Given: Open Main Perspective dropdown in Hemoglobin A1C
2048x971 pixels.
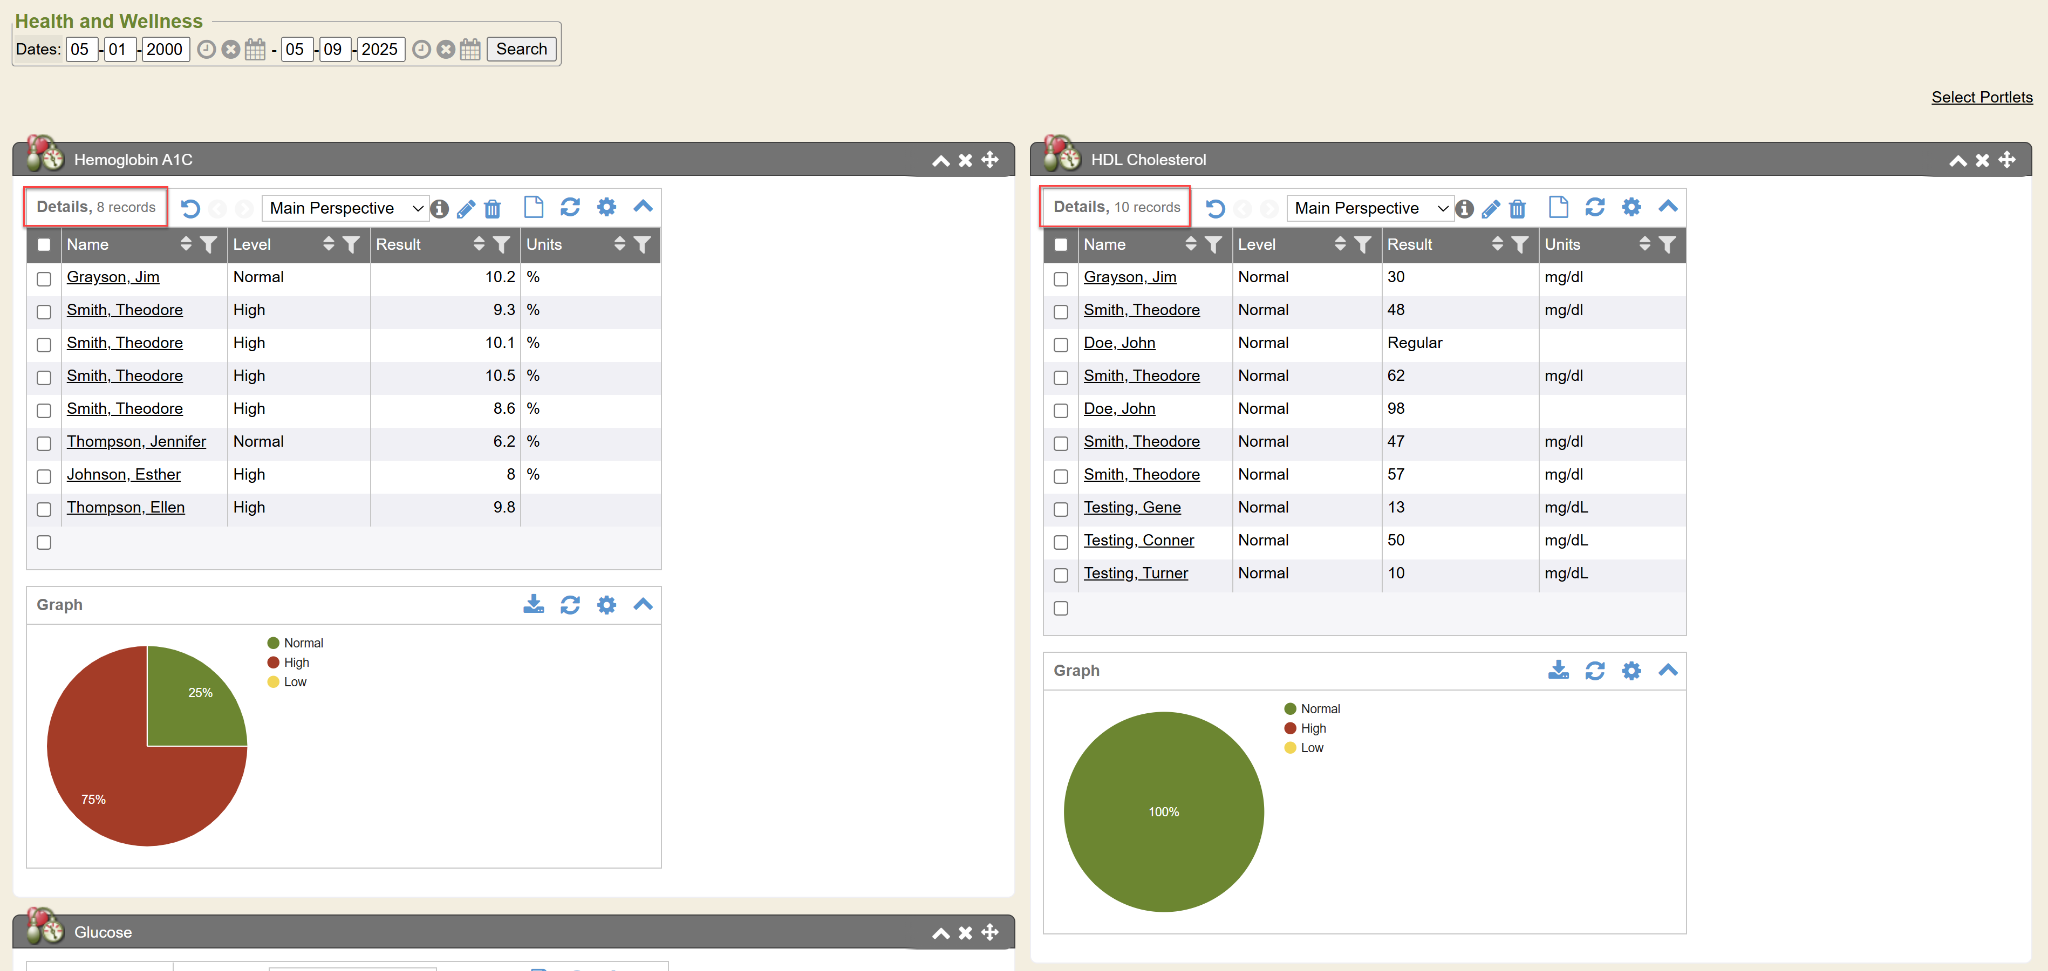Looking at the screenshot, I should click(x=345, y=208).
